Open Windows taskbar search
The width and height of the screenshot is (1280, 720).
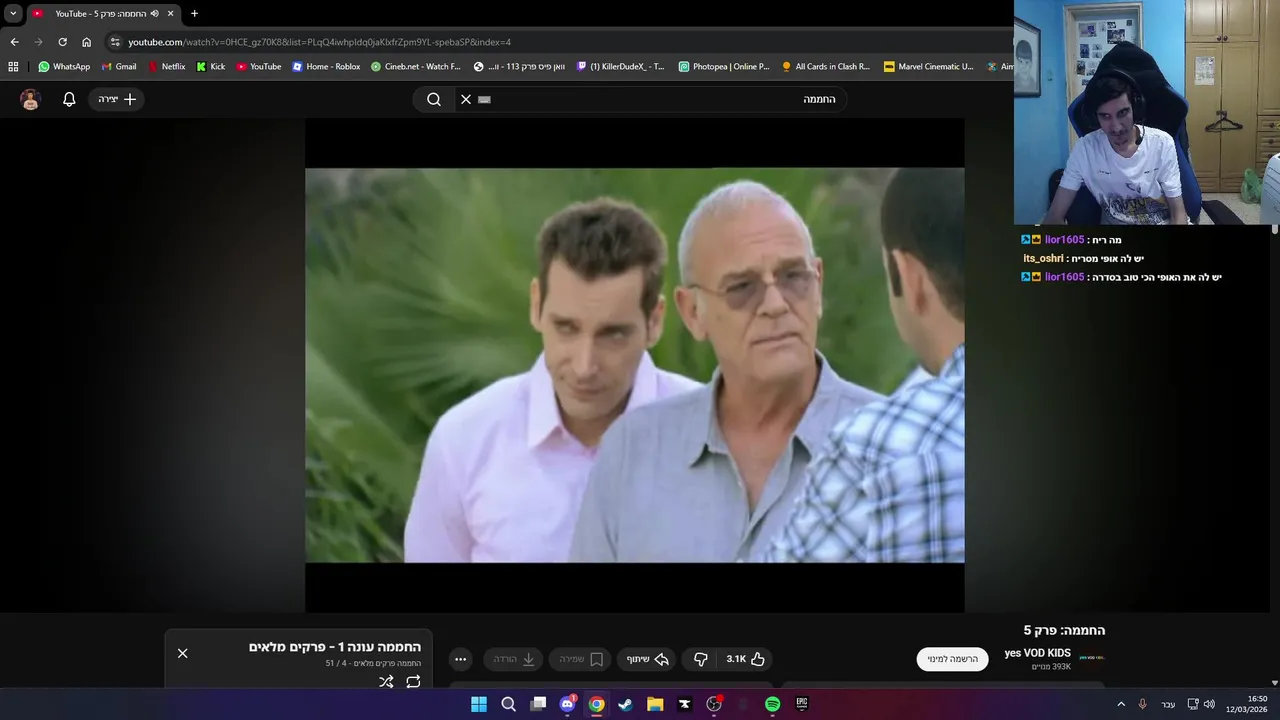pos(508,704)
